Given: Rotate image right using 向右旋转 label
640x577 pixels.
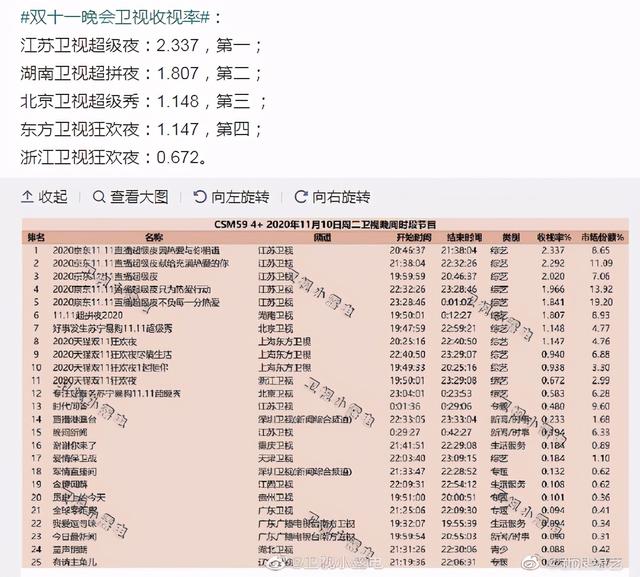Looking at the screenshot, I should (341, 197).
